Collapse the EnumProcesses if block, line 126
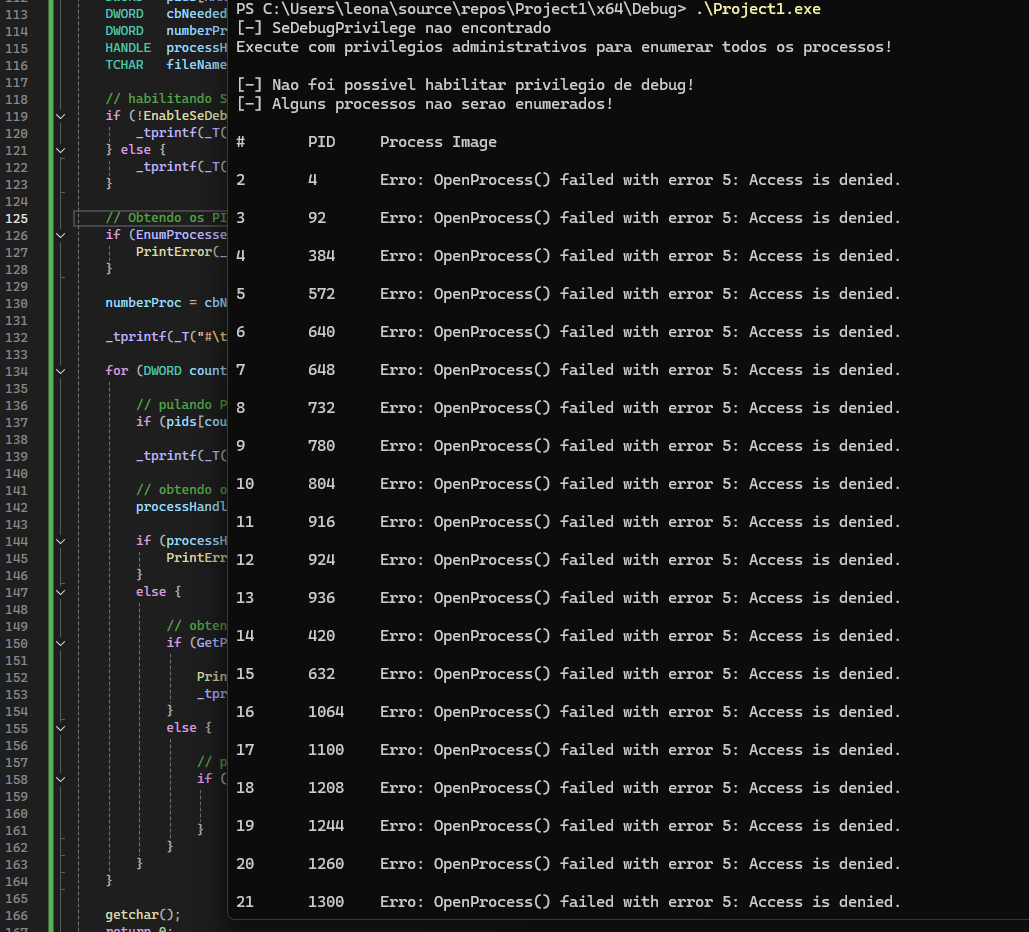Viewport: 1029px width, 932px height. click(x=61, y=235)
